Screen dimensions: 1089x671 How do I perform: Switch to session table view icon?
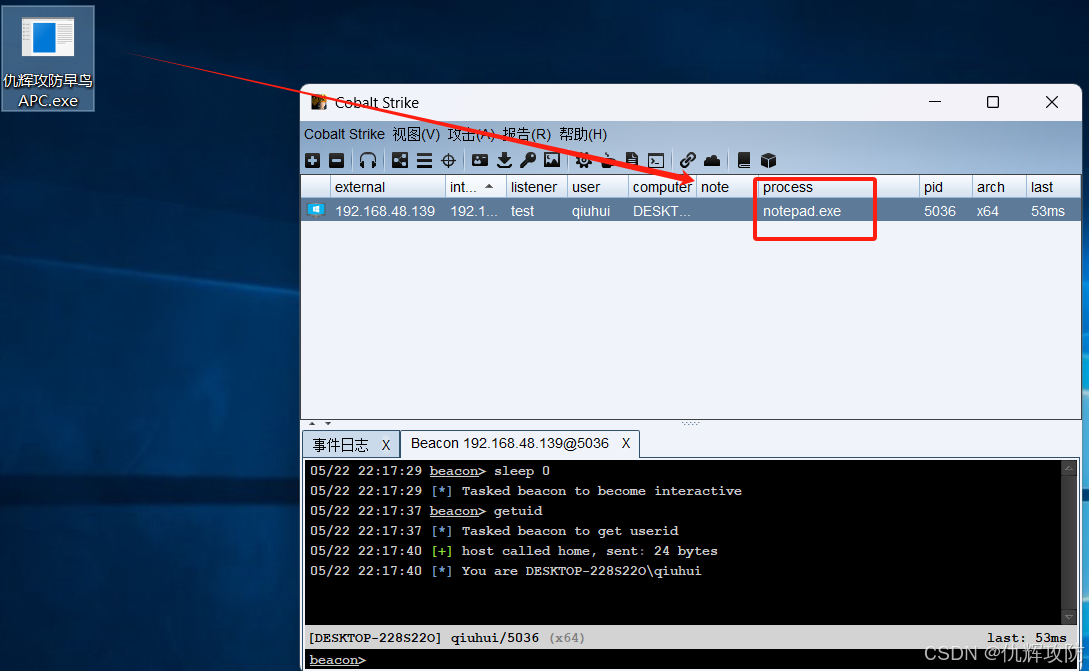(424, 160)
